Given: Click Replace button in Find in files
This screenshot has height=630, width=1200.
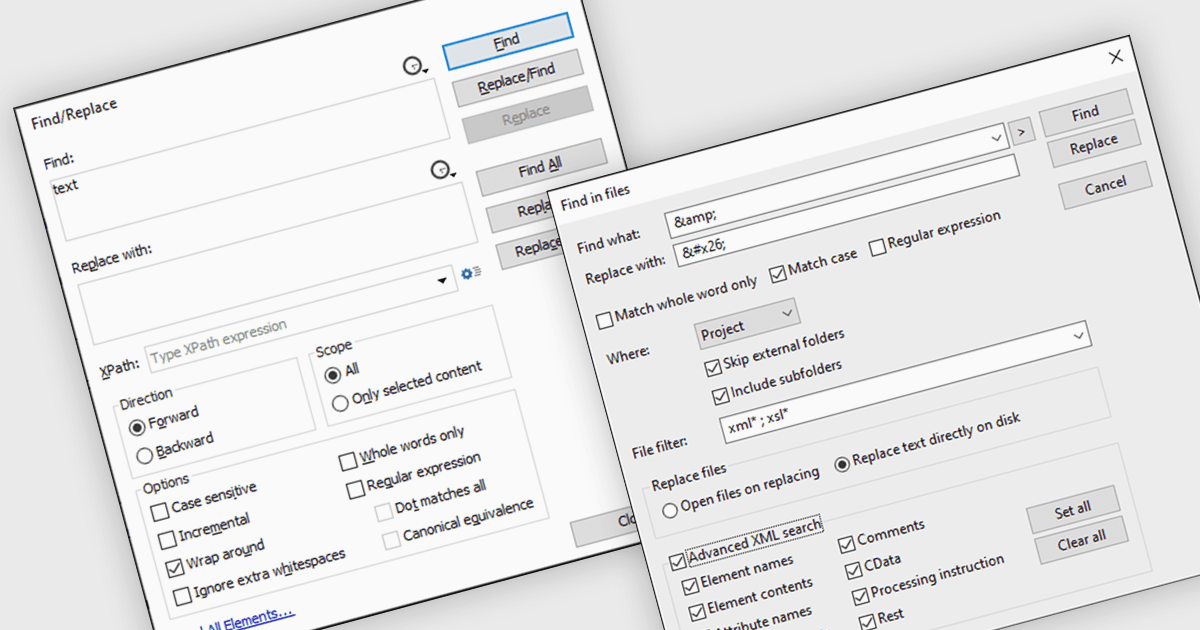Looking at the screenshot, I should [1094, 144].
